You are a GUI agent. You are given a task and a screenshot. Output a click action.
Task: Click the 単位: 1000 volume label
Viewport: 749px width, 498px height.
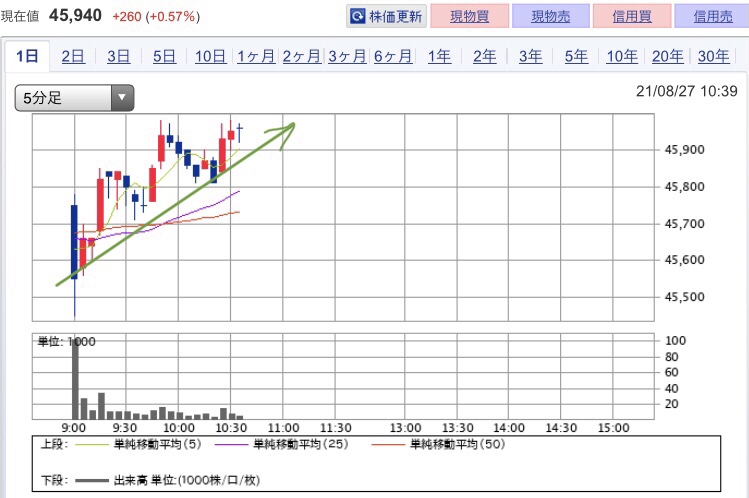coord(66,341)
